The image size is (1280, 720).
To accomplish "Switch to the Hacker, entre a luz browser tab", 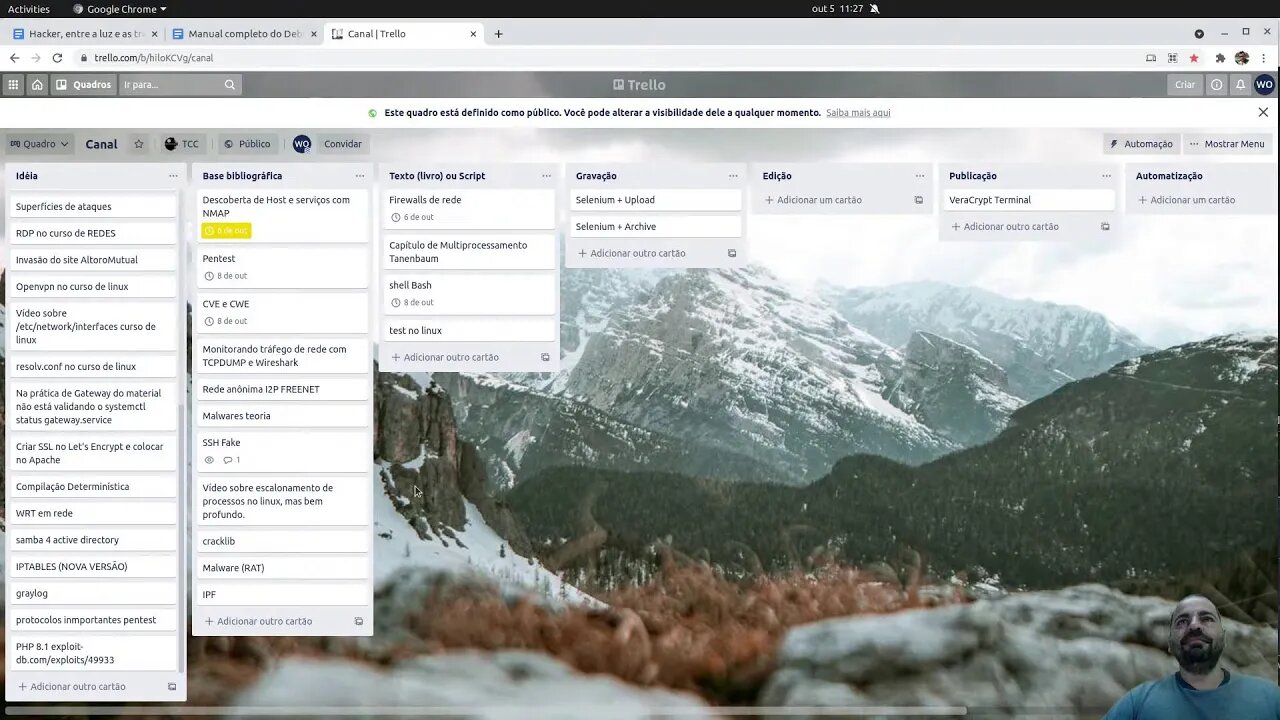I will click(85, 34).
